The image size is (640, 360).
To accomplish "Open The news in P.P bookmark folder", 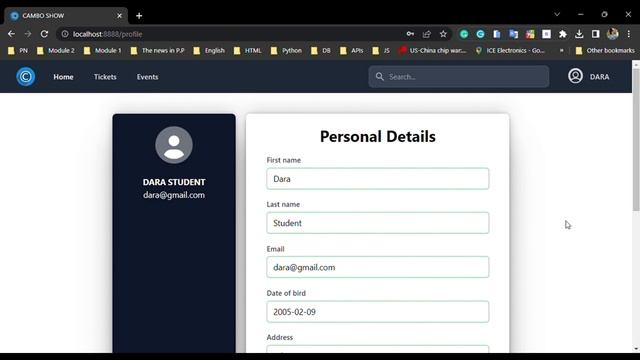I will 157,51.
